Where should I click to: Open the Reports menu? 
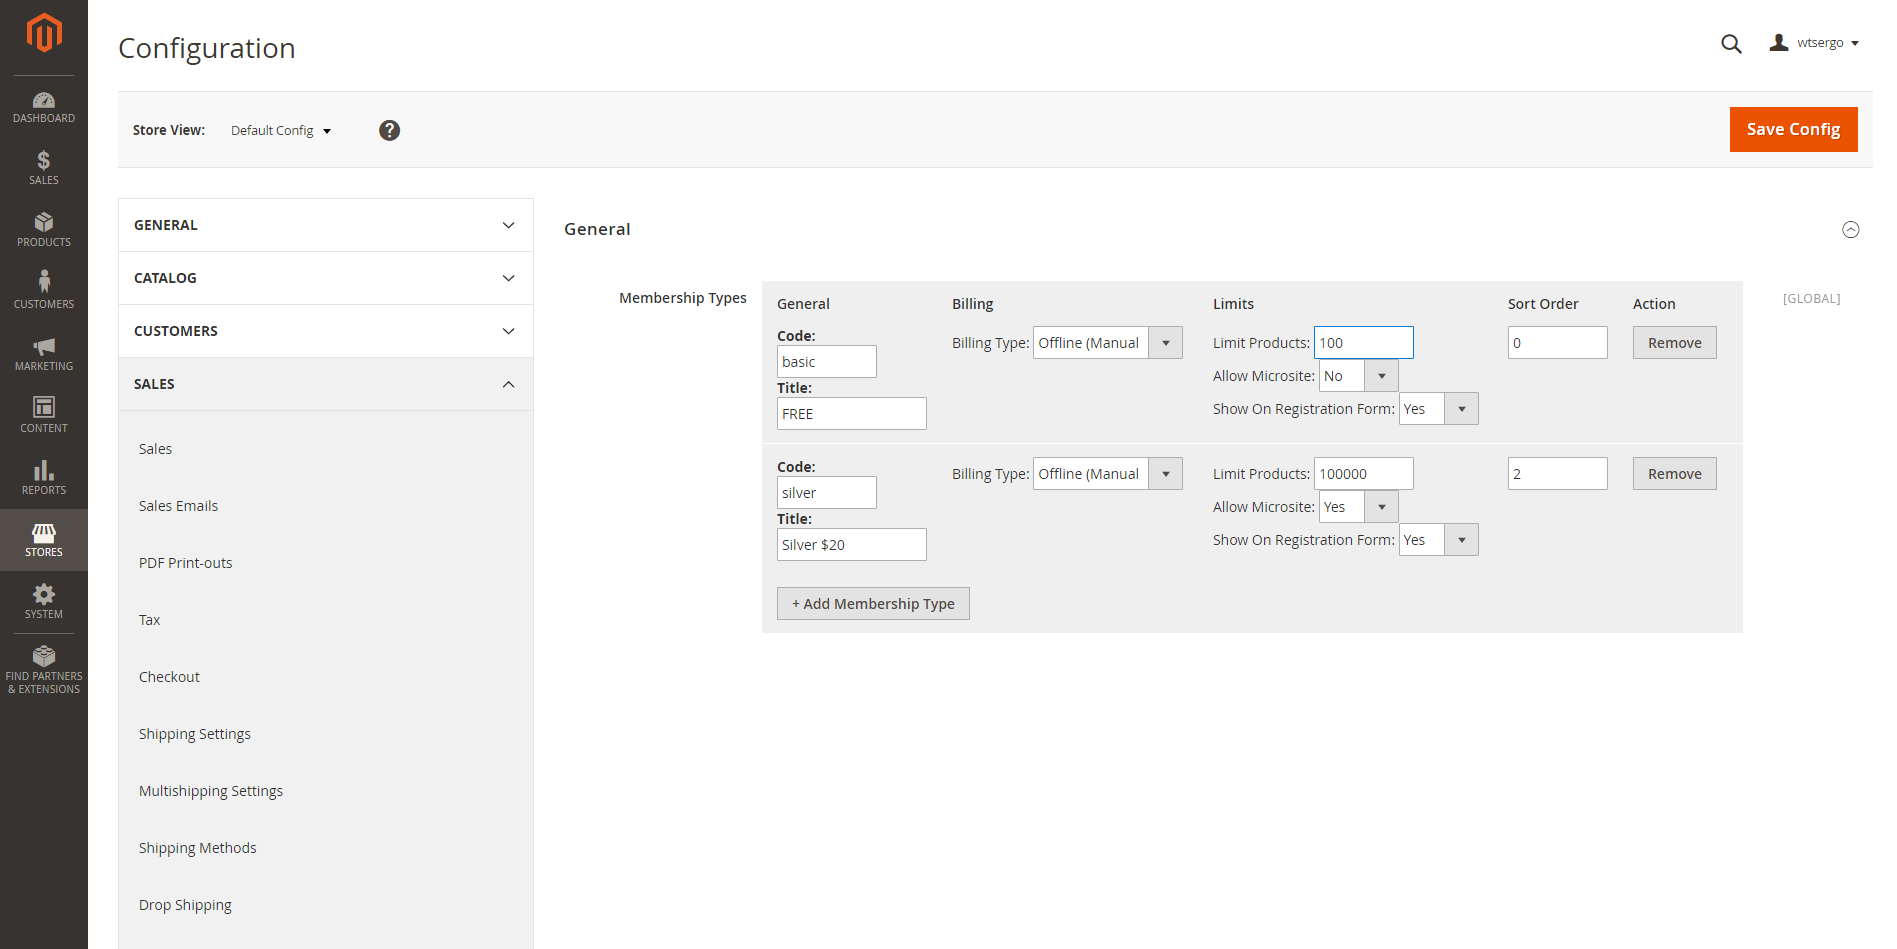(x=44, y=478)
